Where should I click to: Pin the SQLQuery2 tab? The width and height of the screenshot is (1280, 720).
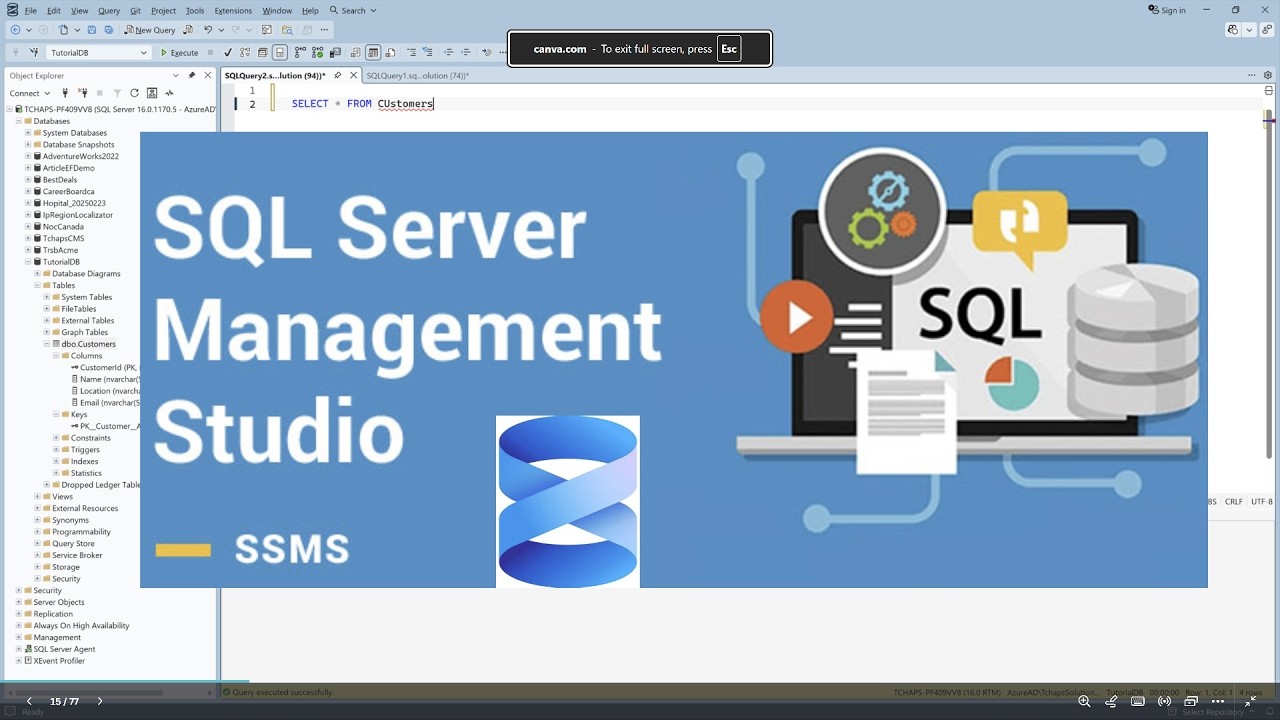(337, 75)
